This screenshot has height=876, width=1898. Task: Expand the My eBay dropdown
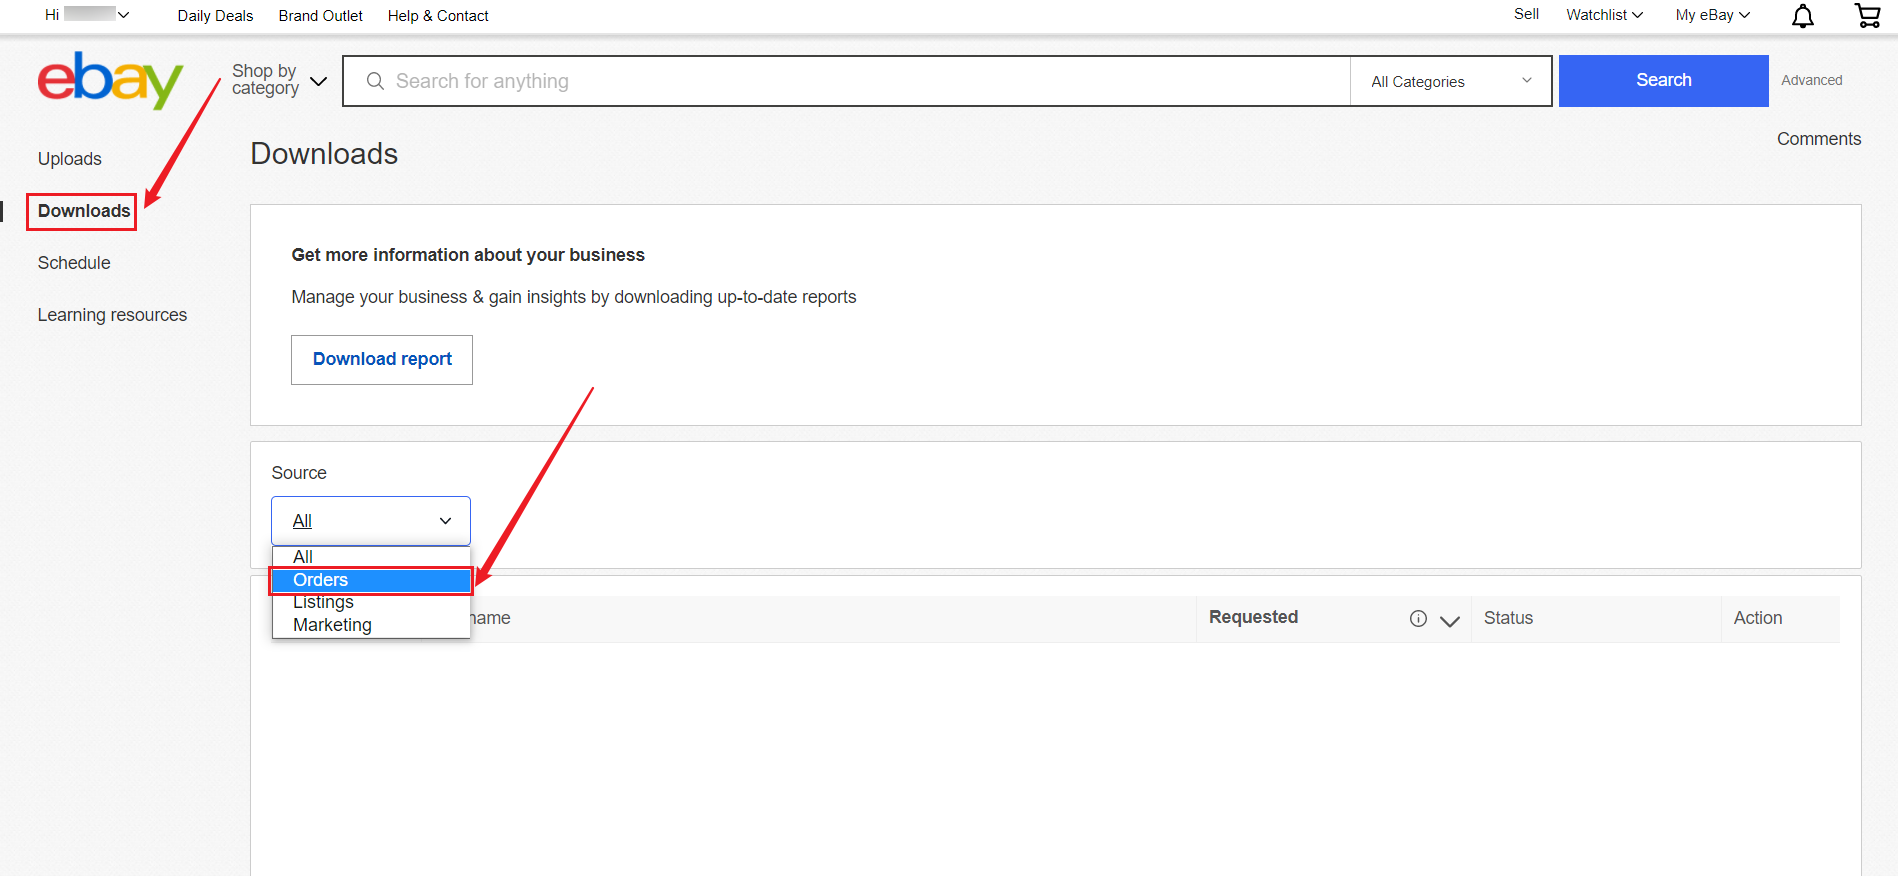[1713, 15]
